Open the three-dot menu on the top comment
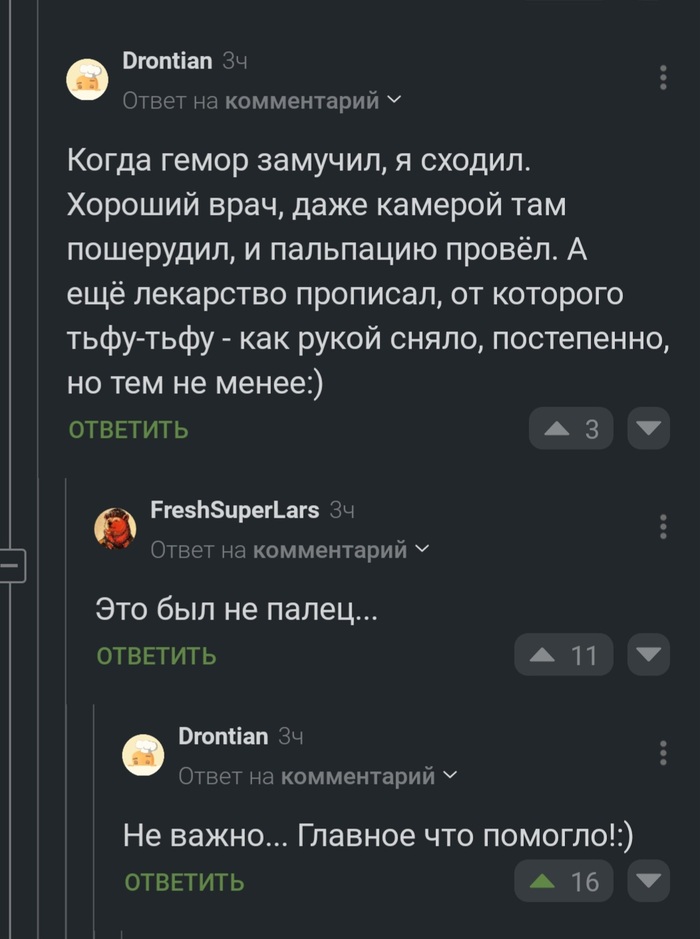This screenshot has height=939, width=700. pos(661,79)
